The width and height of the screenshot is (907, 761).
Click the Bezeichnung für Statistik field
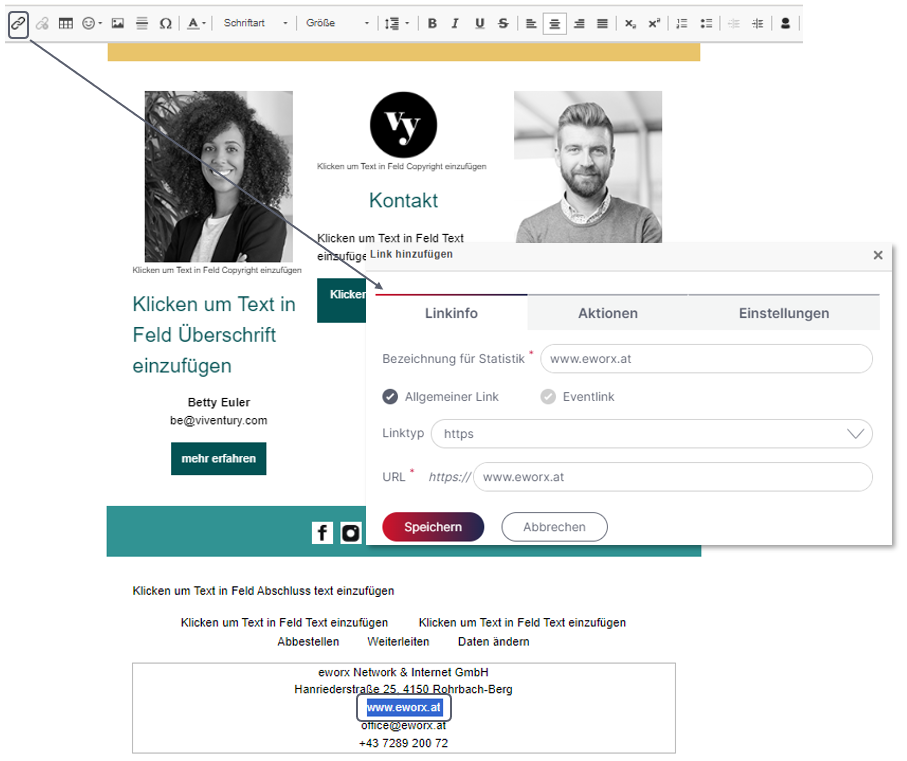(706, 359)
